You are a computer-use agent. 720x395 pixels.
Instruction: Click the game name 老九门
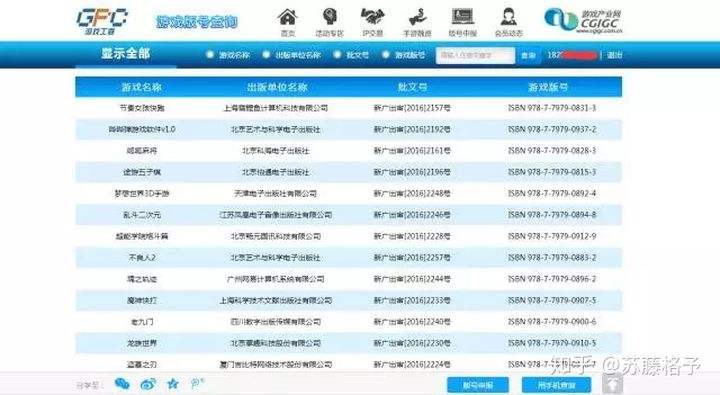(141, 322)
